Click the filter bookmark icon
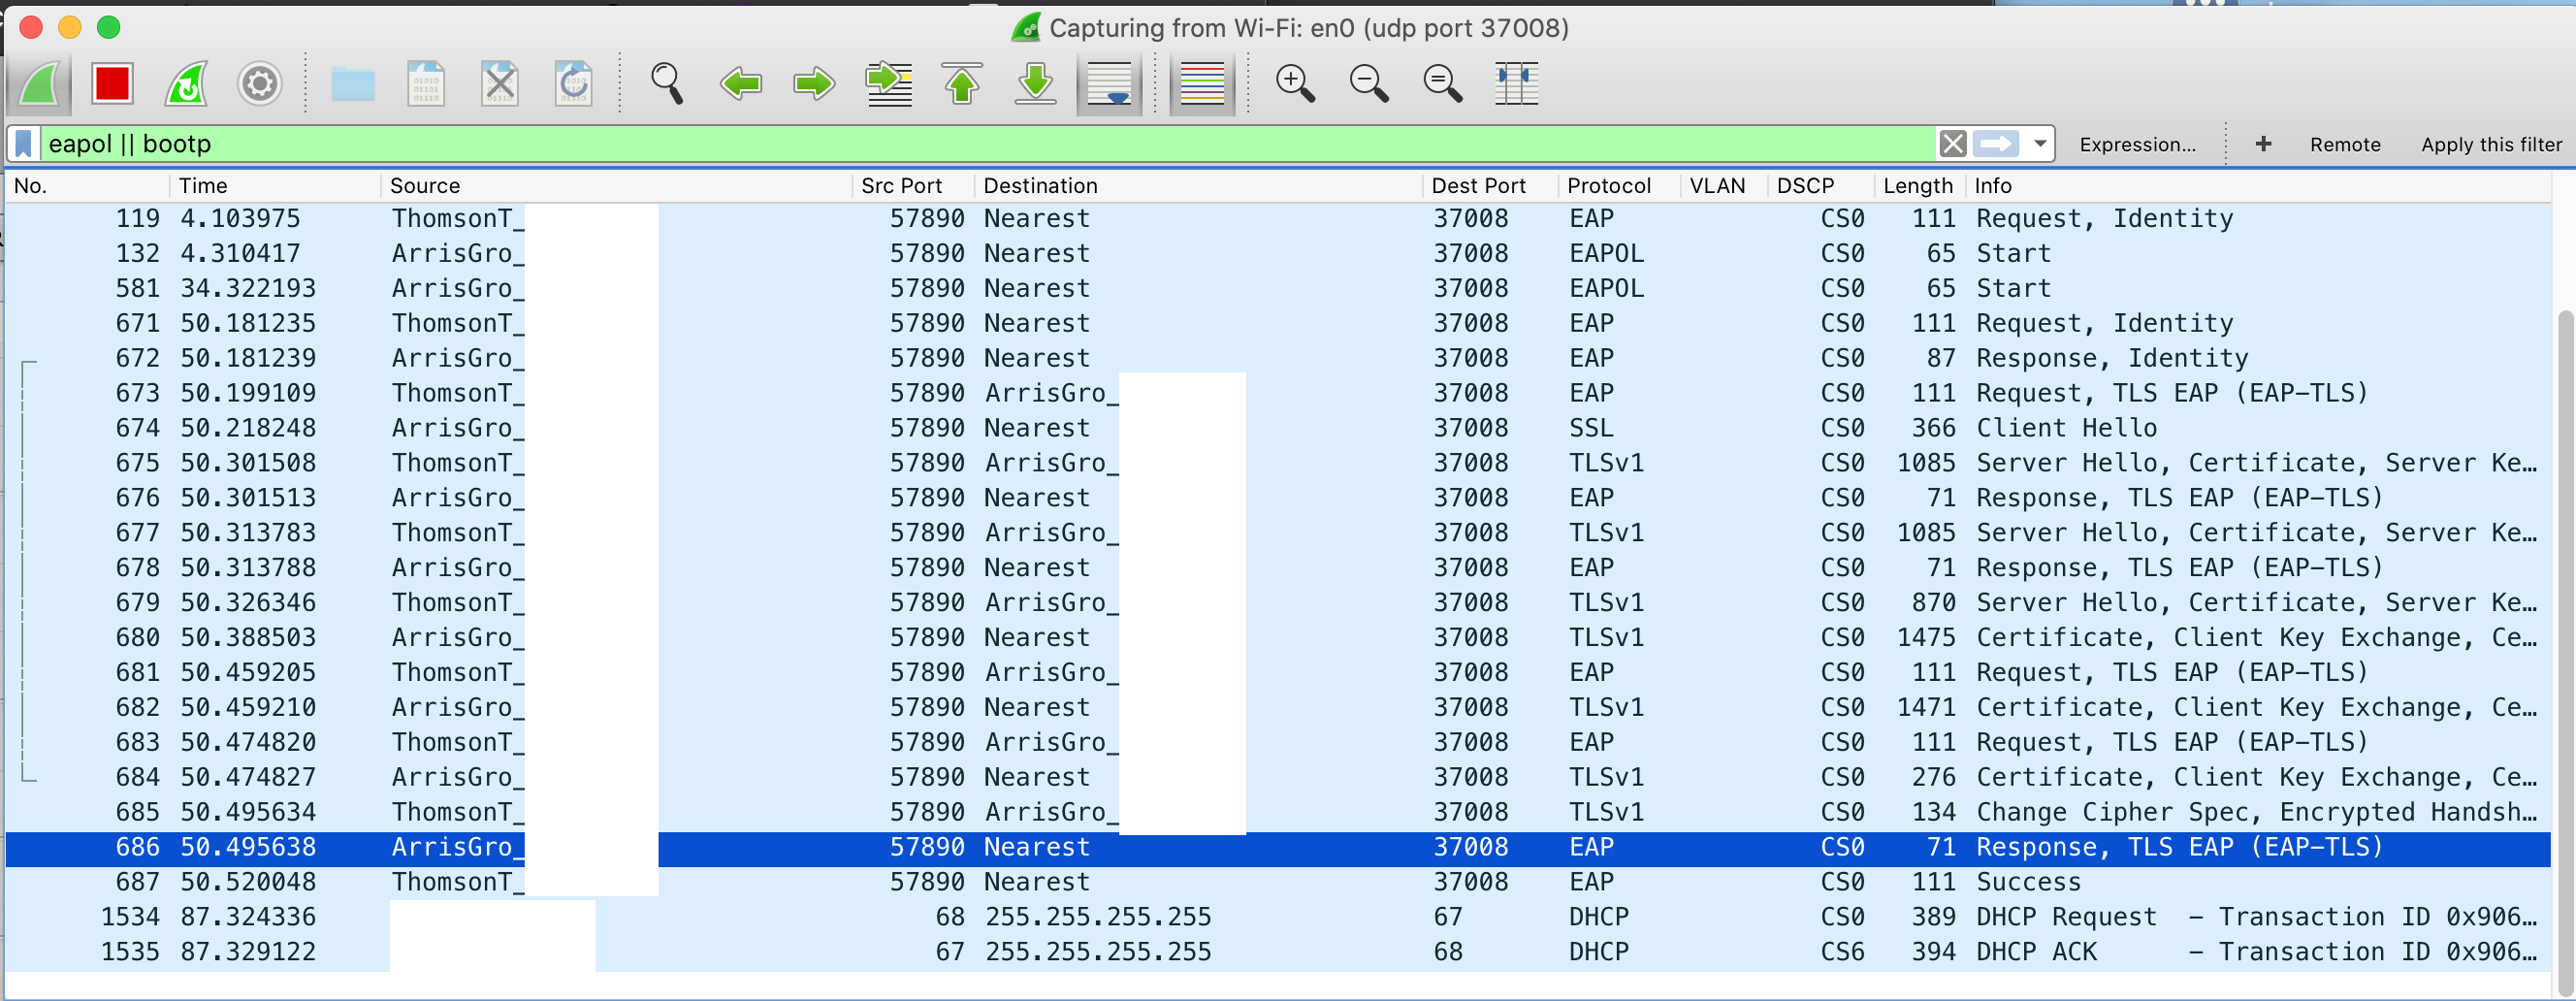Viewport: 2576px width, 1001px height. pos(24,144)
